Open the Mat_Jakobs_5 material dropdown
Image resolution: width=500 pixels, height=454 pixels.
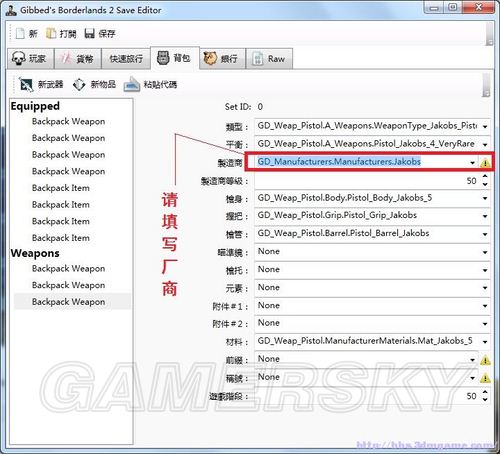point(485,342)
